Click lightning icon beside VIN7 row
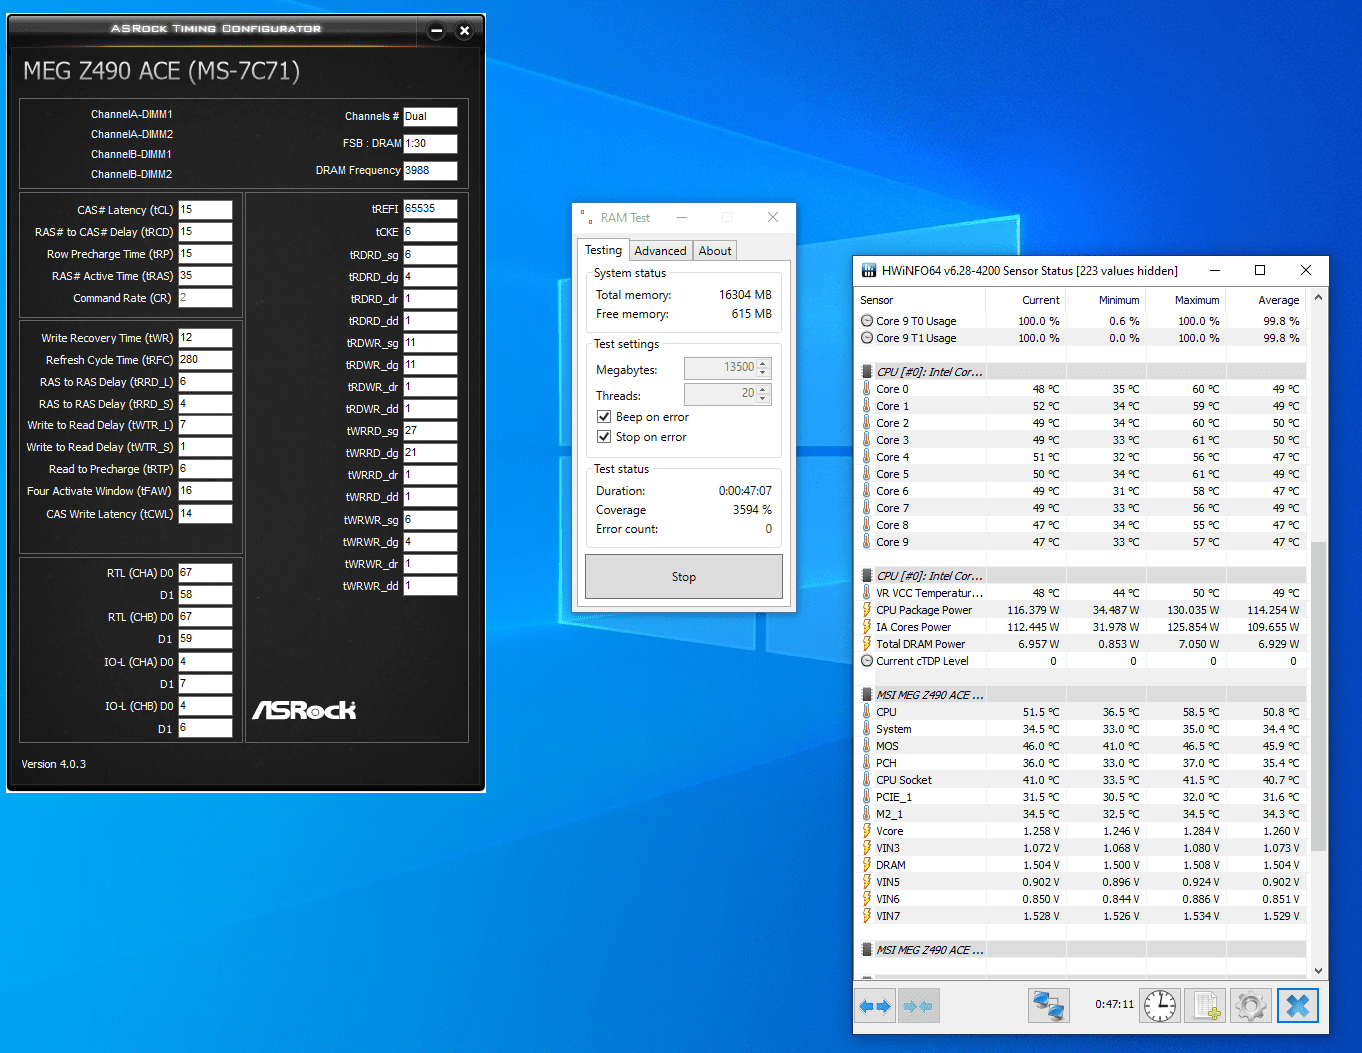The width and height of the screenshot is (1362, 1053). coord(867,916)
